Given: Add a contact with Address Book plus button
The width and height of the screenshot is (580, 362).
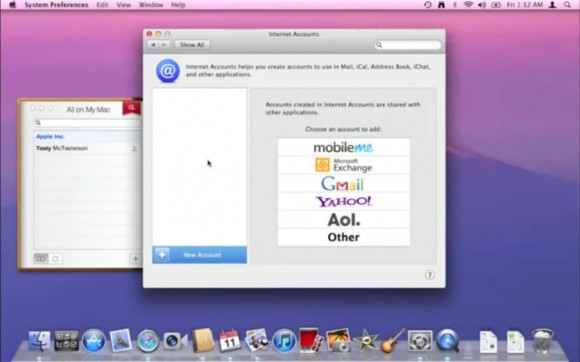Looking at the screenshot, I should click(x=135, y=259).
